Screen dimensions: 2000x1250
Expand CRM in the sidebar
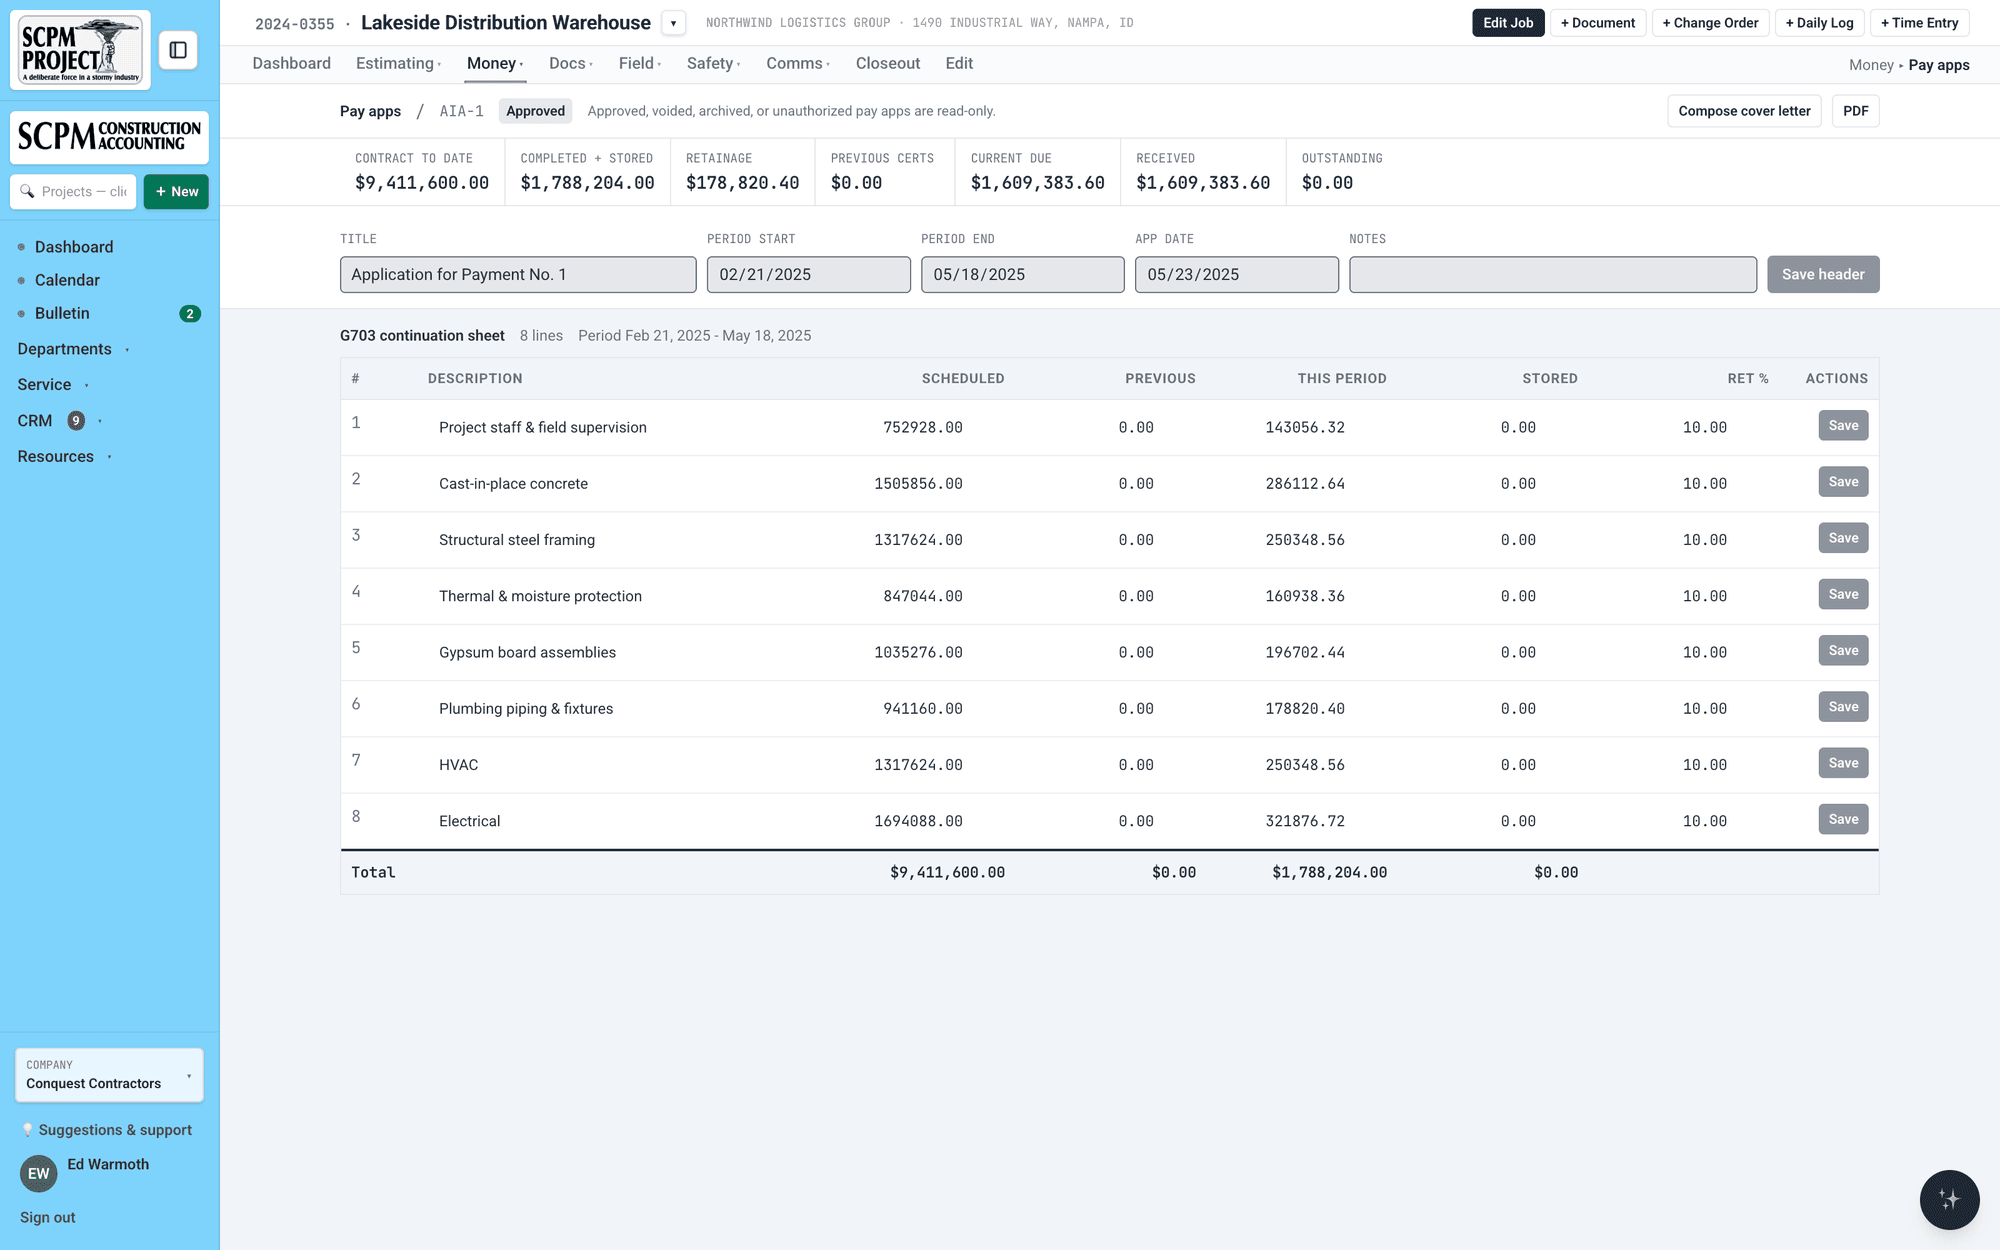pyautogui.click(x=60, y=421)
